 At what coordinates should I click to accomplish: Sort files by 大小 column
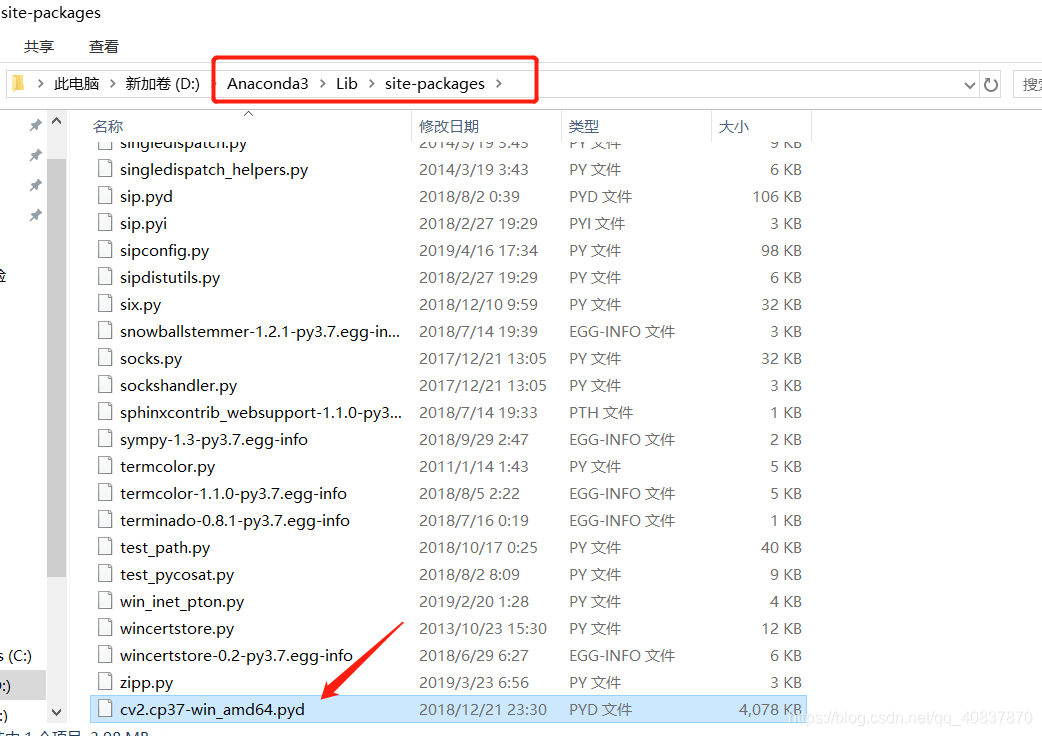(x=734, y=126)
